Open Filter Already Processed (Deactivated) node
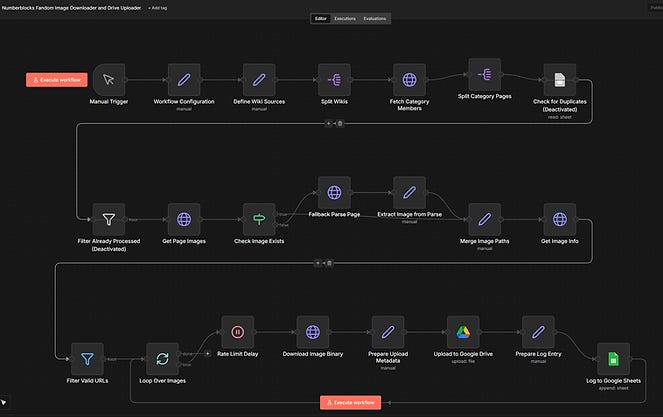 click(109, 219)
